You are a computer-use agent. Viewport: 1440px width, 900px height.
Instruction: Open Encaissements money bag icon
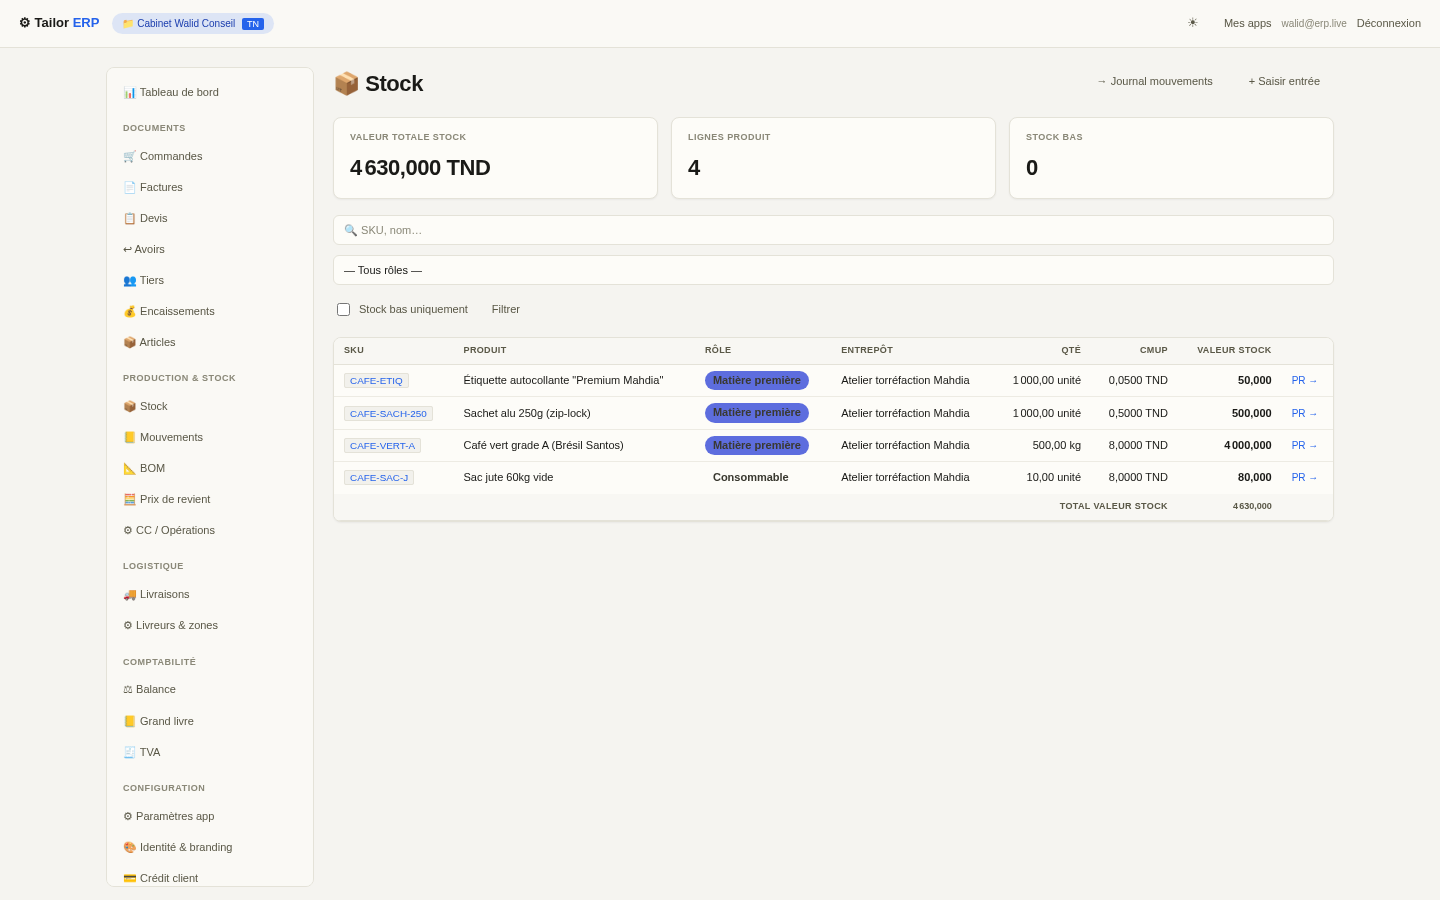[x=129, y=311]
